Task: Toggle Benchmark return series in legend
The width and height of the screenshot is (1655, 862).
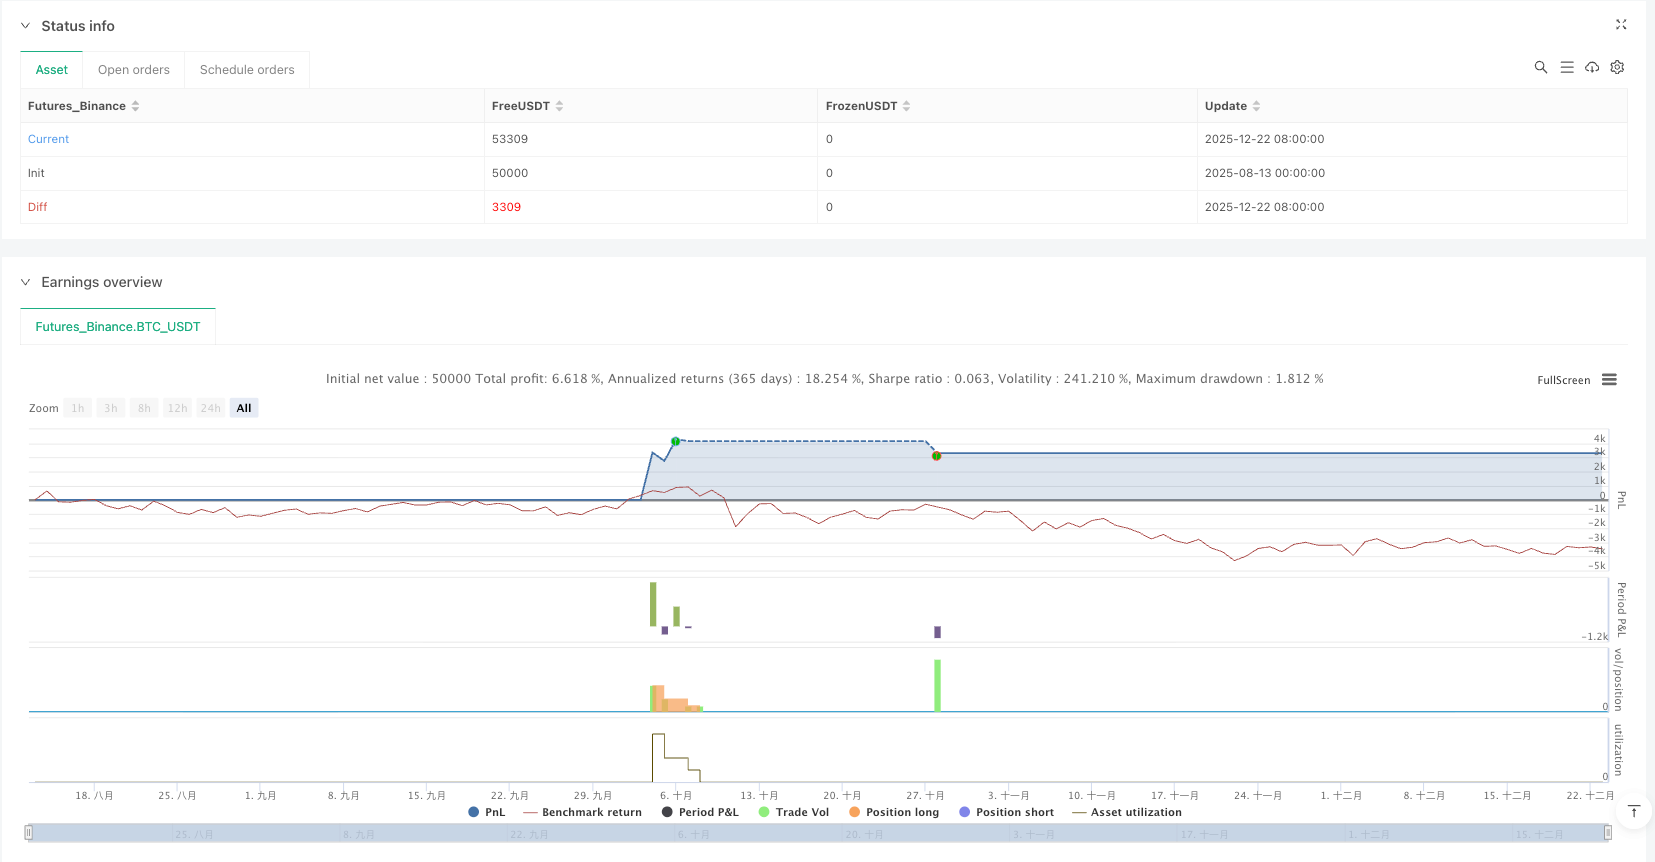Action: (583, 812)
